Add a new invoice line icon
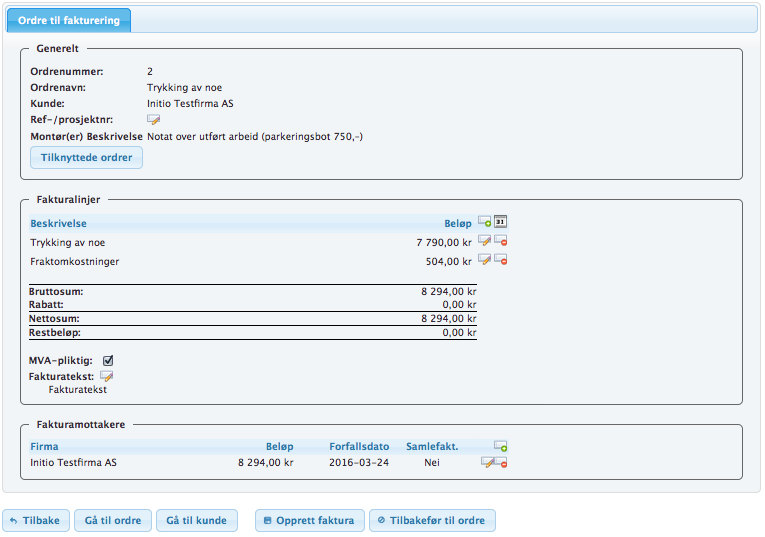Viewport: 765px width, 537px height. tap(484, 221)
